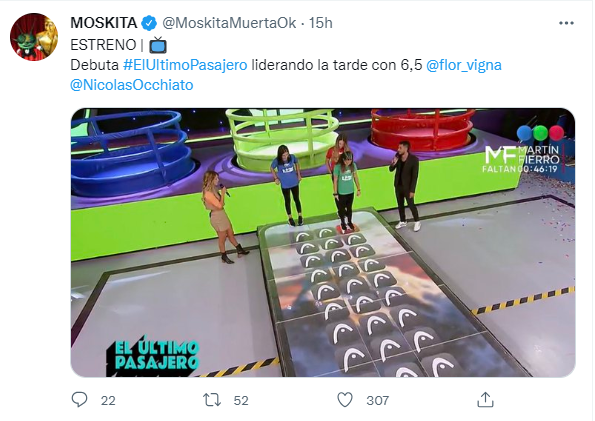
Task: Open the 15h timestamp permalink
Action: click(x=321, y=23)
